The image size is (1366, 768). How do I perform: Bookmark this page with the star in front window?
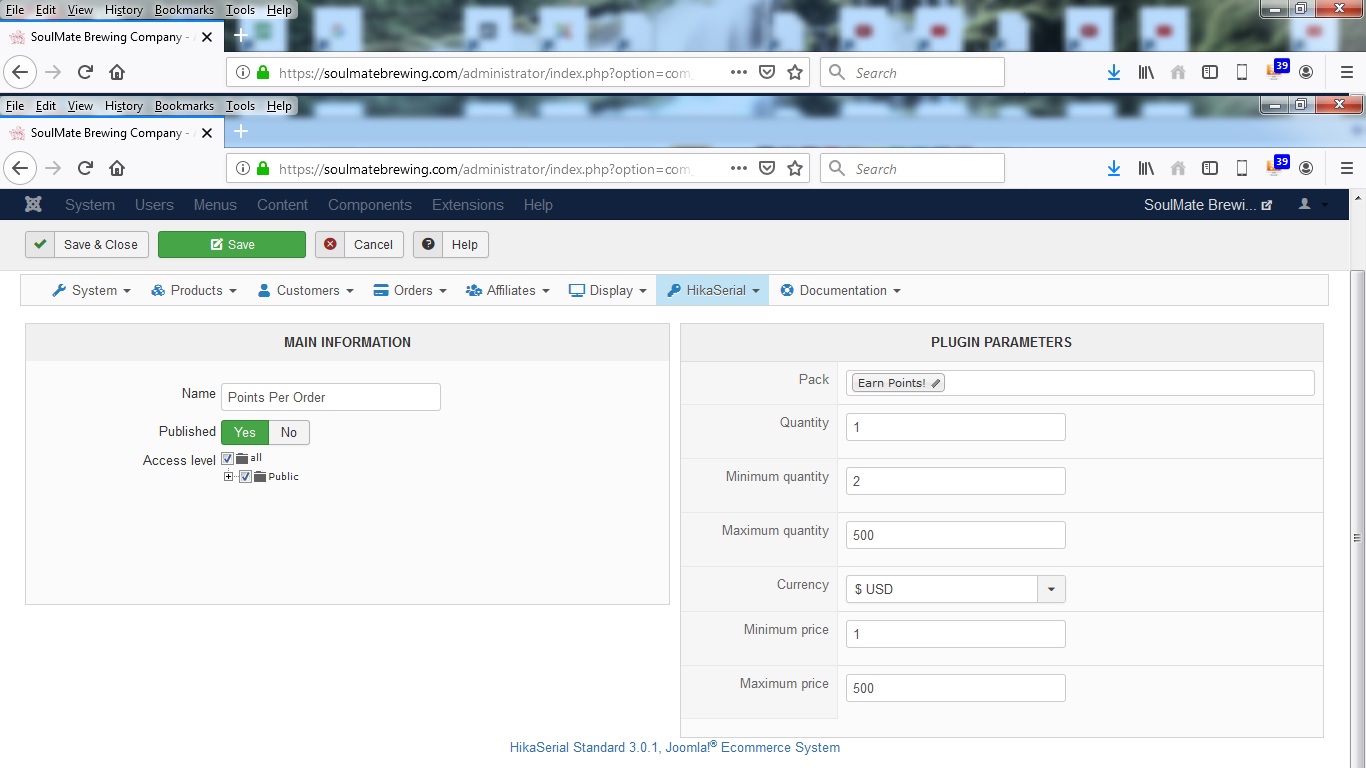pyautogui.click(x=795, y=168)
